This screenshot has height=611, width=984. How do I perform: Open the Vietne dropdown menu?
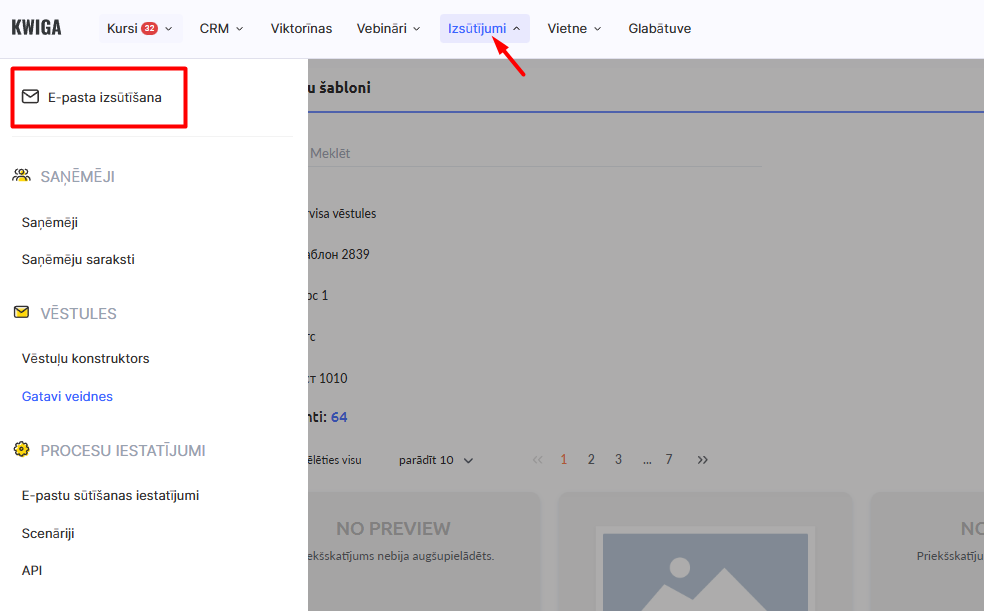pos(574,28)
